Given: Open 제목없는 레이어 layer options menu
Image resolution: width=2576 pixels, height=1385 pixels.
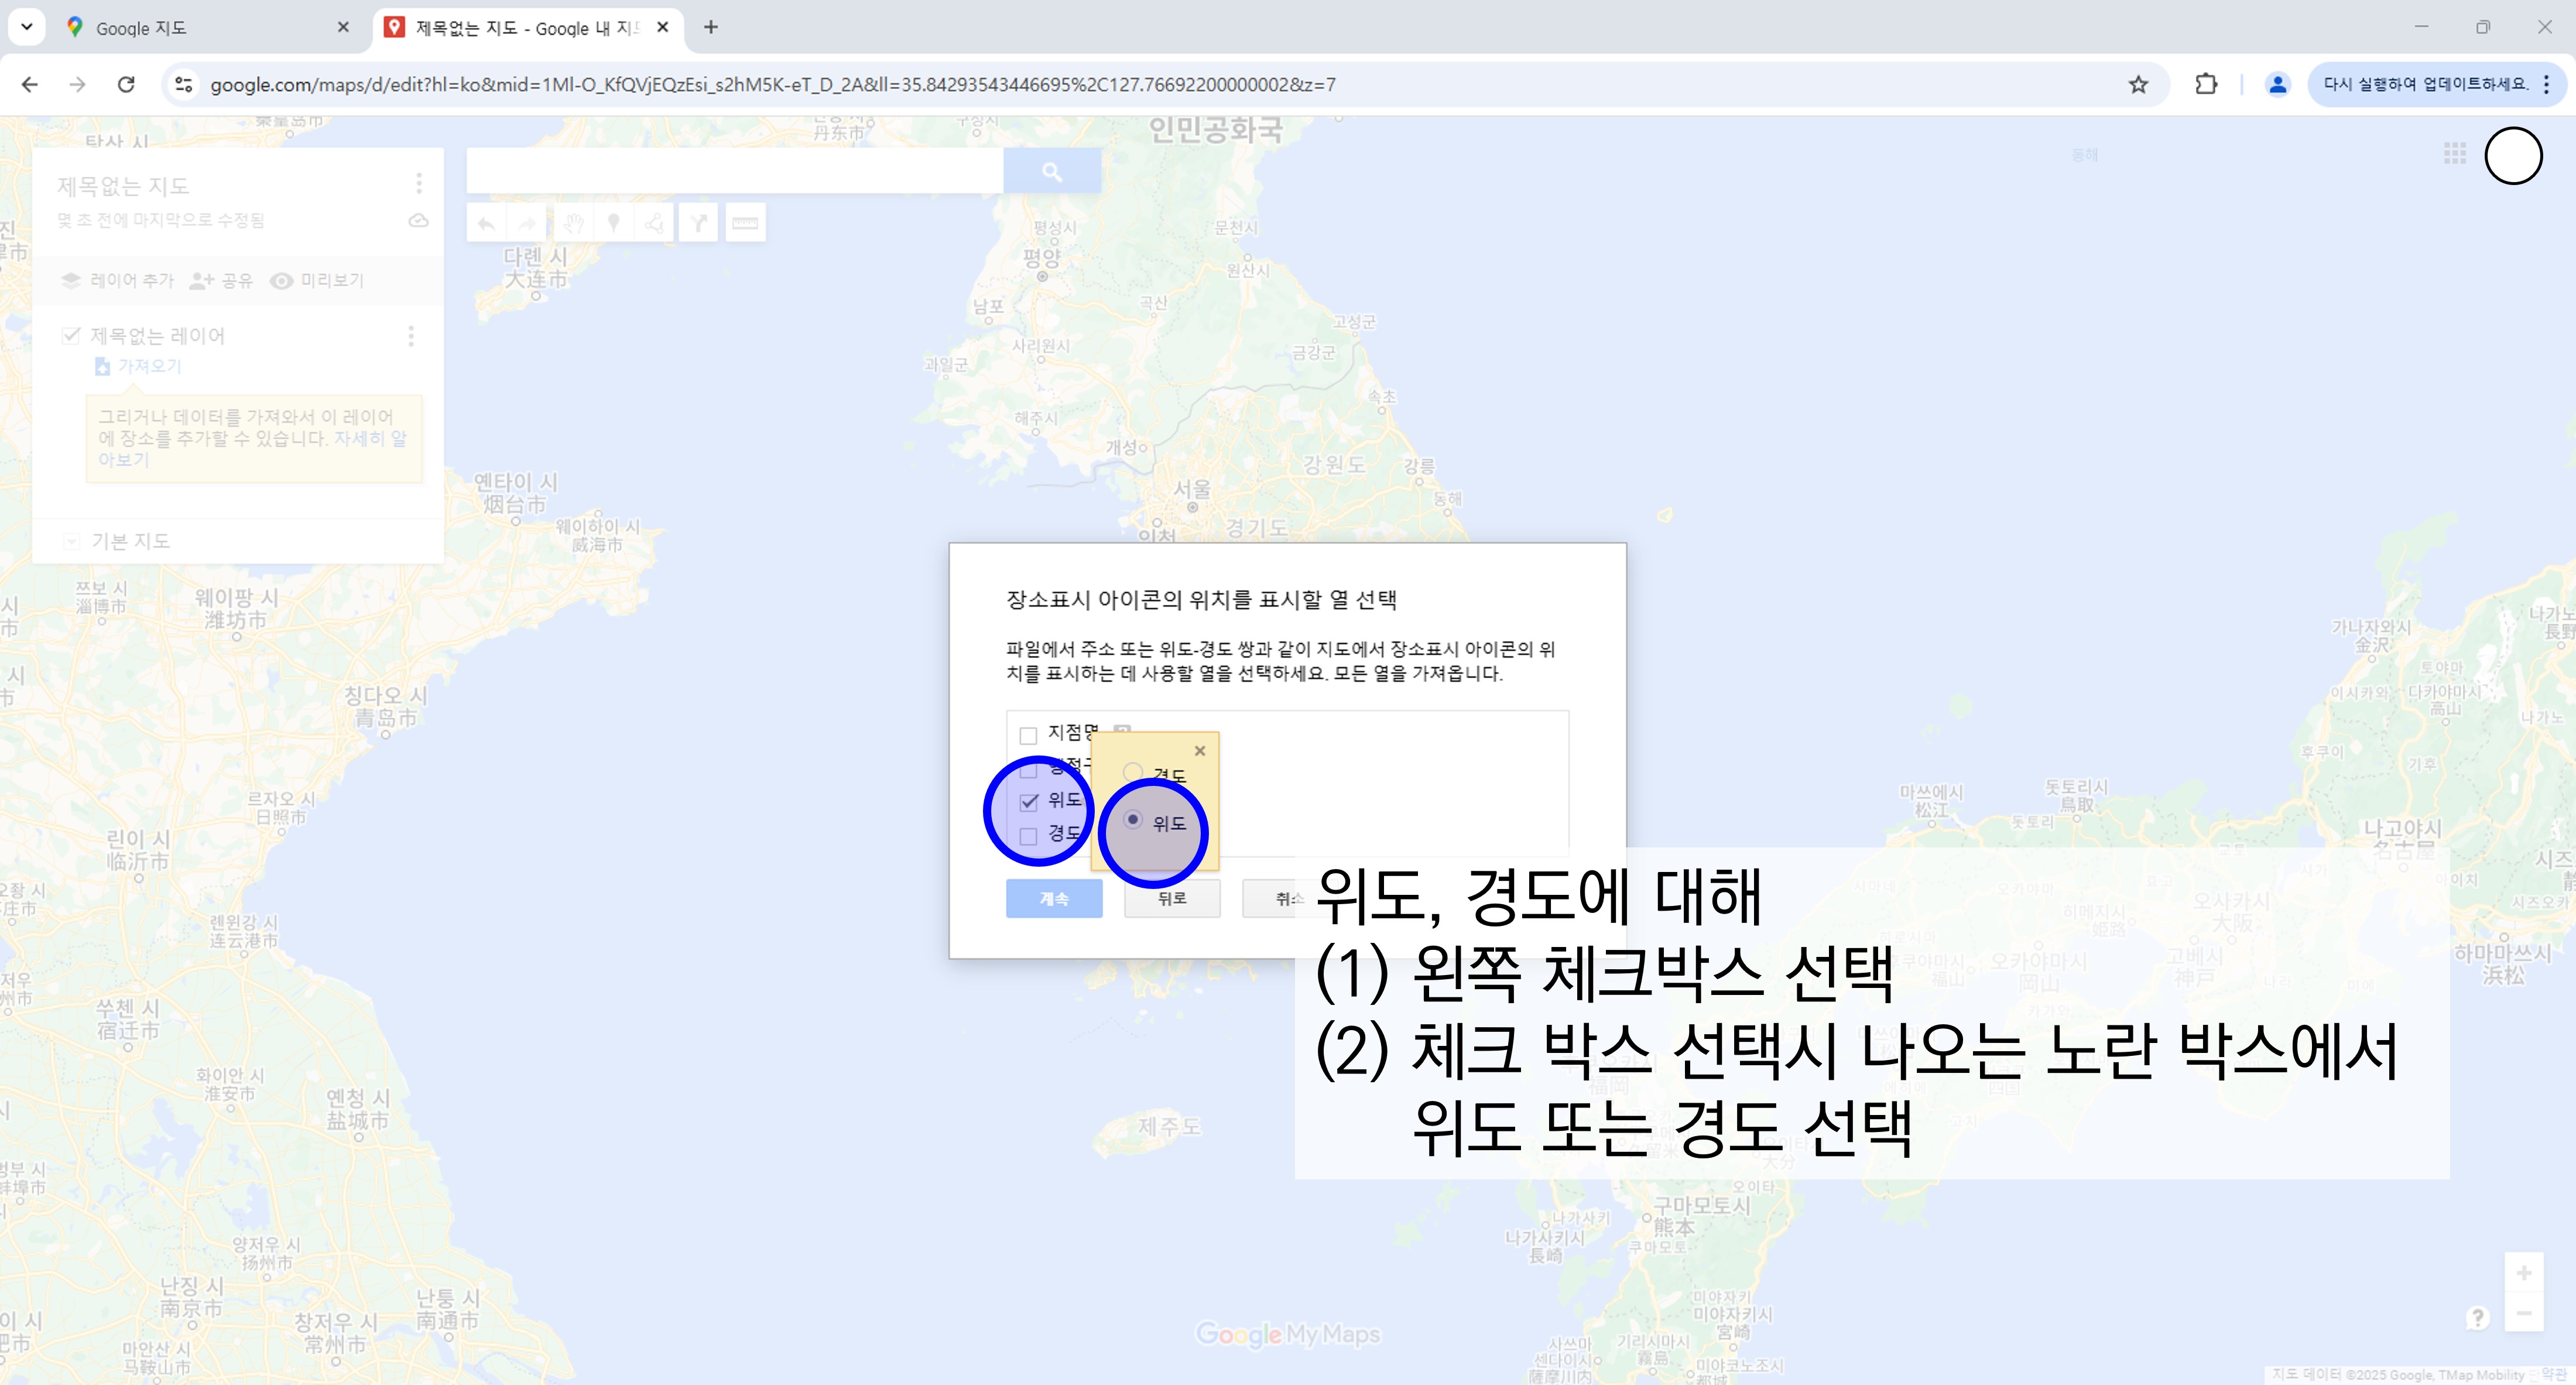Looking at the screenshot, I should coord(411,336).
